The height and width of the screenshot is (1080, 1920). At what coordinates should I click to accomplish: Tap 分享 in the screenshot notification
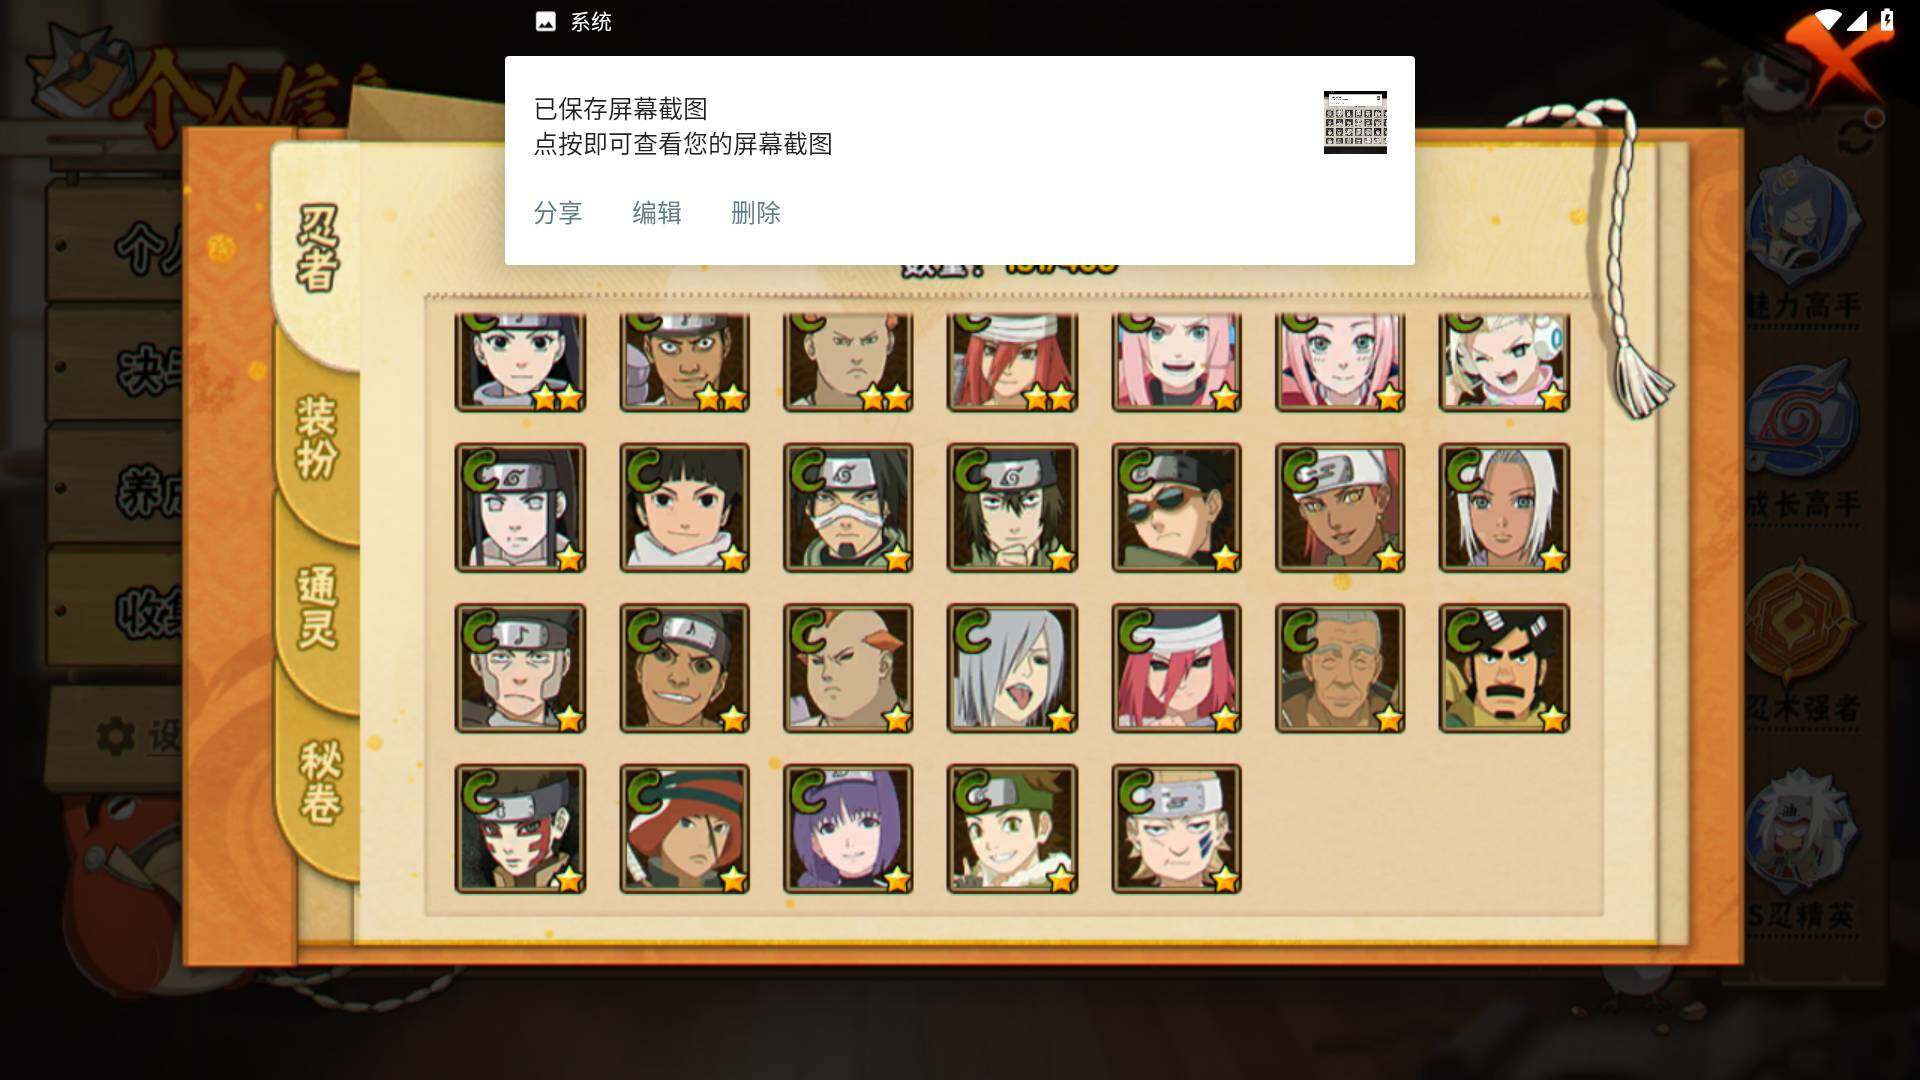557,213
